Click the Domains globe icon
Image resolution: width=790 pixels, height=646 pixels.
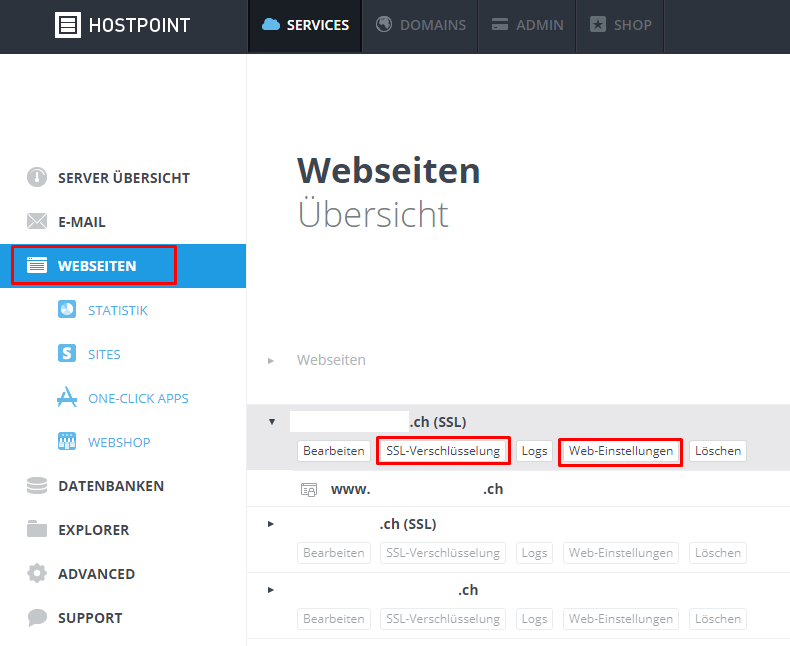[384, 24]
